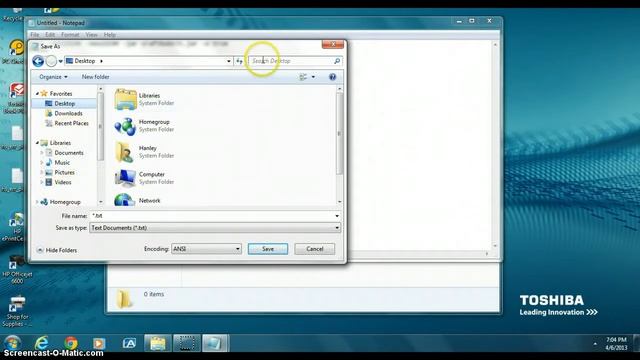
Task: Open recent locations dropdown beside nav arrows
Action: pos(60,61)
